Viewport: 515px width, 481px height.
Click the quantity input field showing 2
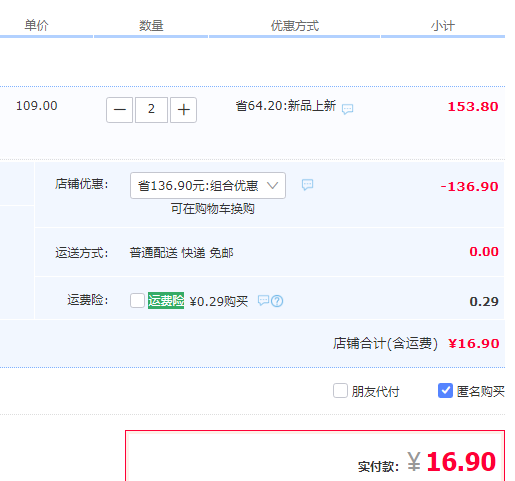point(151,110)
